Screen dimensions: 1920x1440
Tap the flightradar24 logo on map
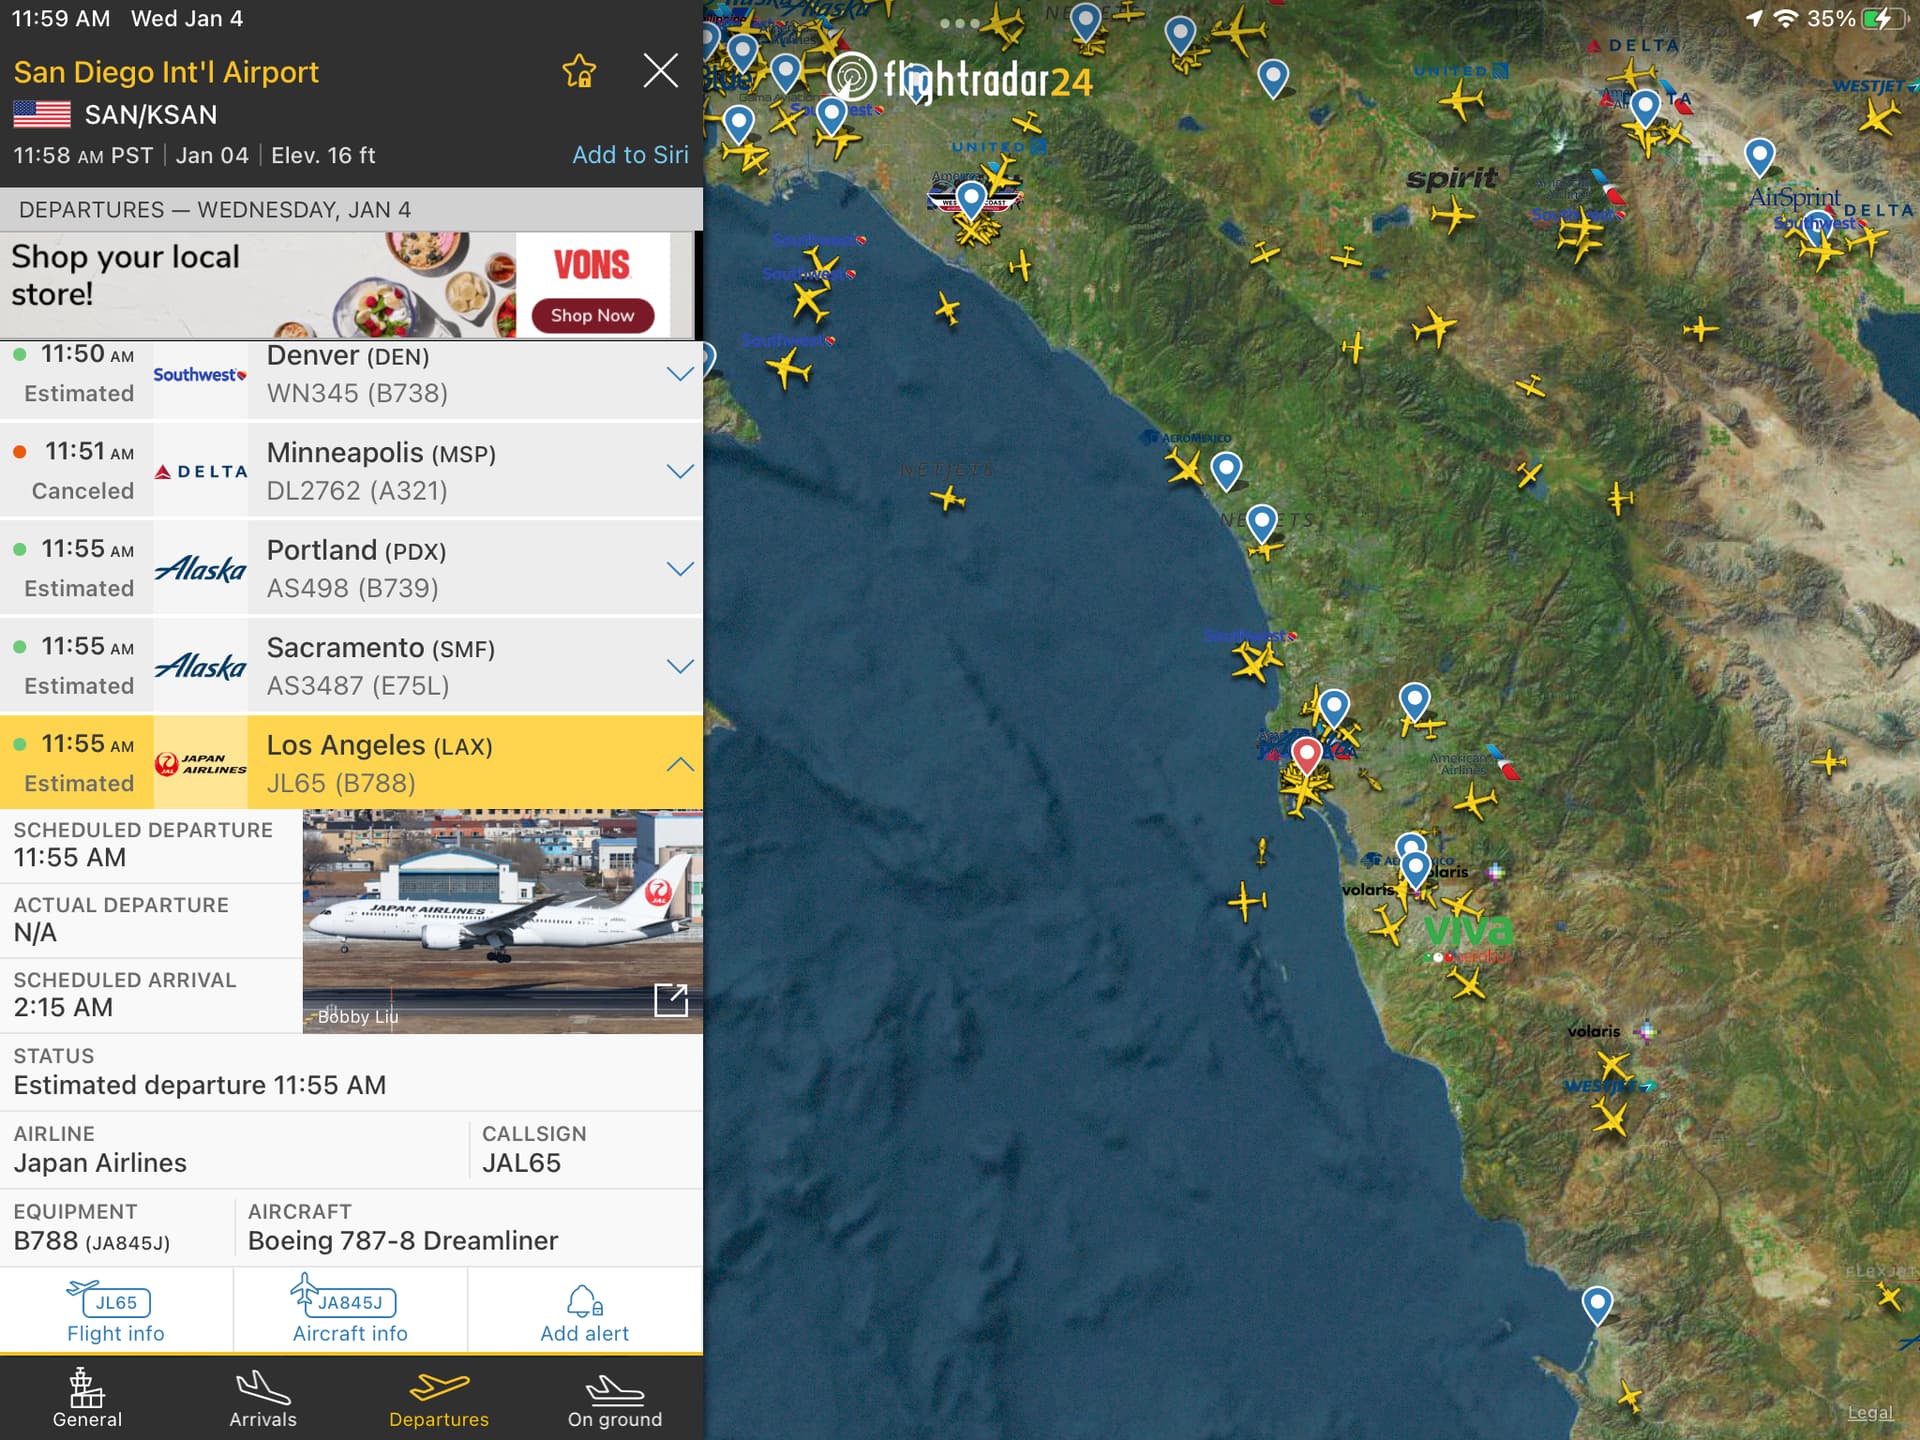(960, 79)
